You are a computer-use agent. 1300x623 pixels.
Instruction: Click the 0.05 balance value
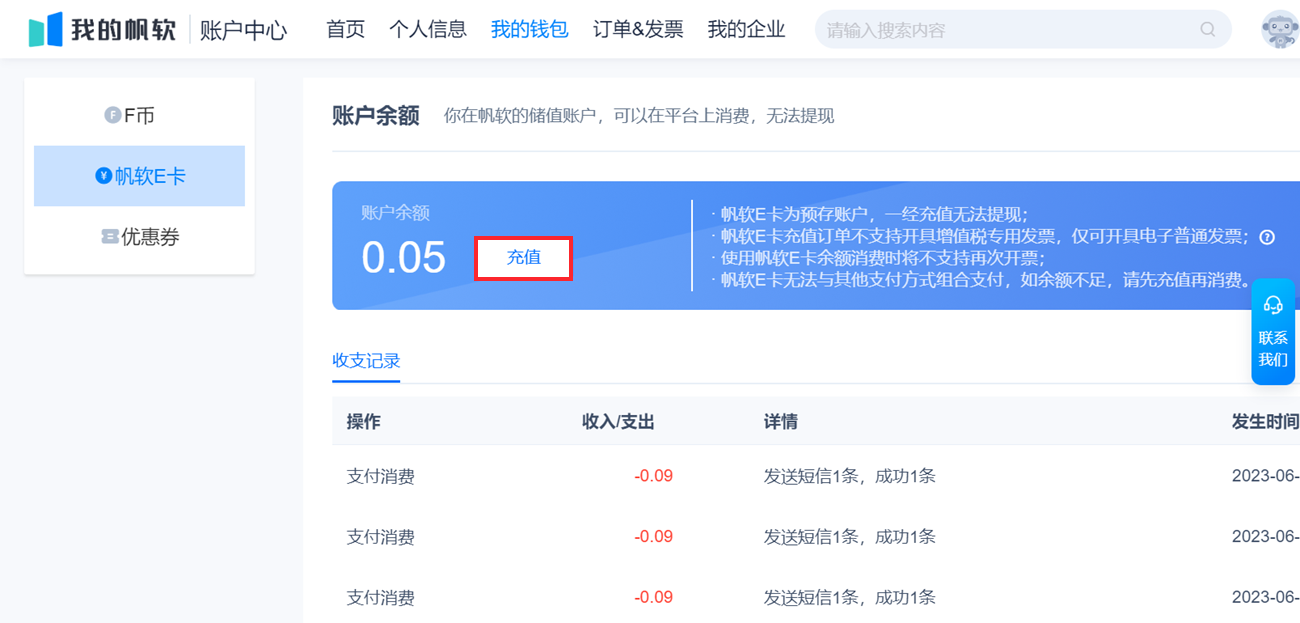404,258
